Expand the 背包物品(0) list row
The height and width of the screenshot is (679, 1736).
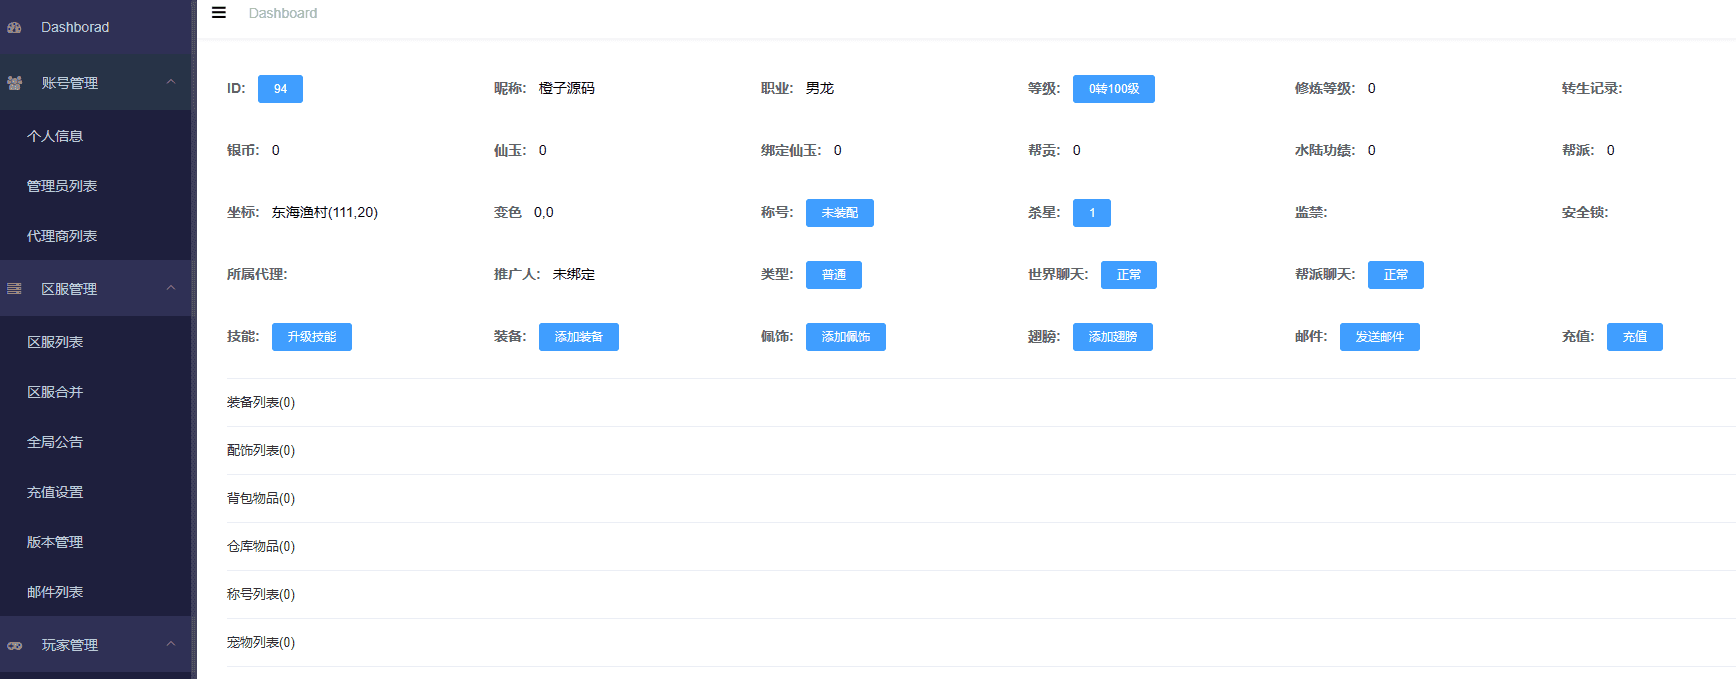261,498
